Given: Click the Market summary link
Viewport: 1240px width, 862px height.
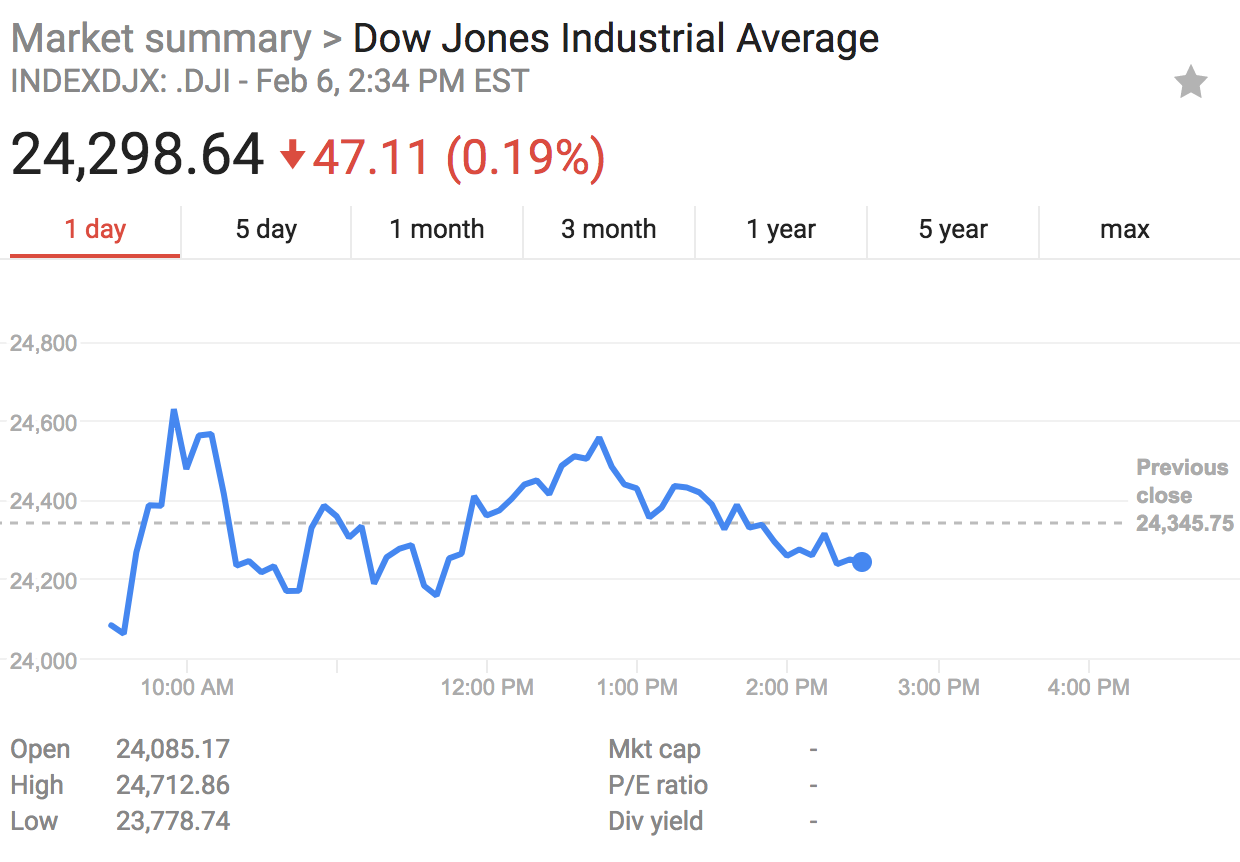Looking at the screenshot, I should 161,39.
